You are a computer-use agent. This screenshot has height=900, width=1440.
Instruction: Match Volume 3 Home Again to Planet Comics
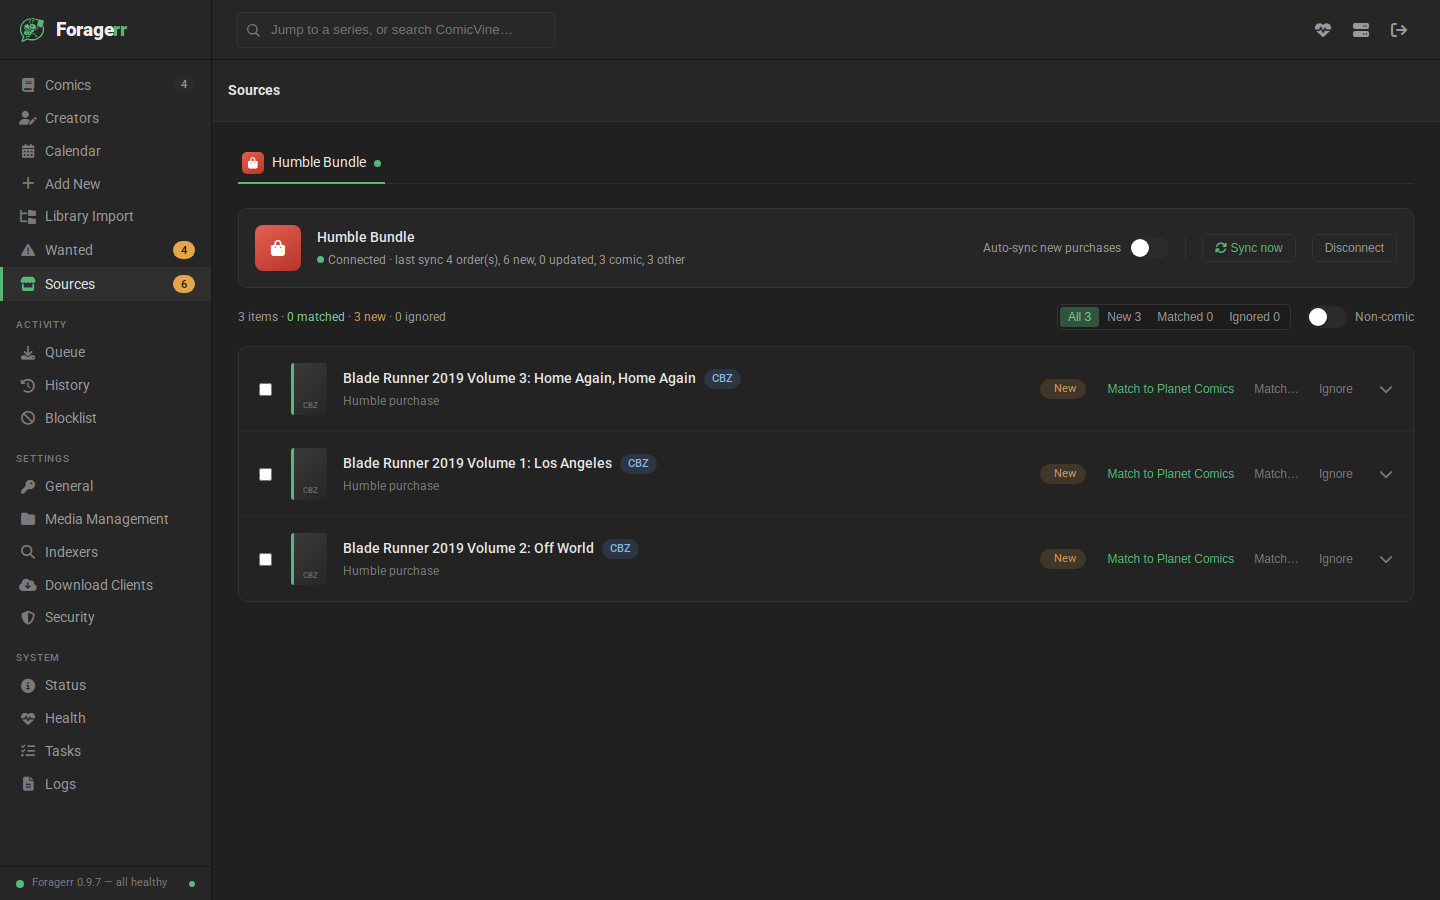coord(1170,389)
